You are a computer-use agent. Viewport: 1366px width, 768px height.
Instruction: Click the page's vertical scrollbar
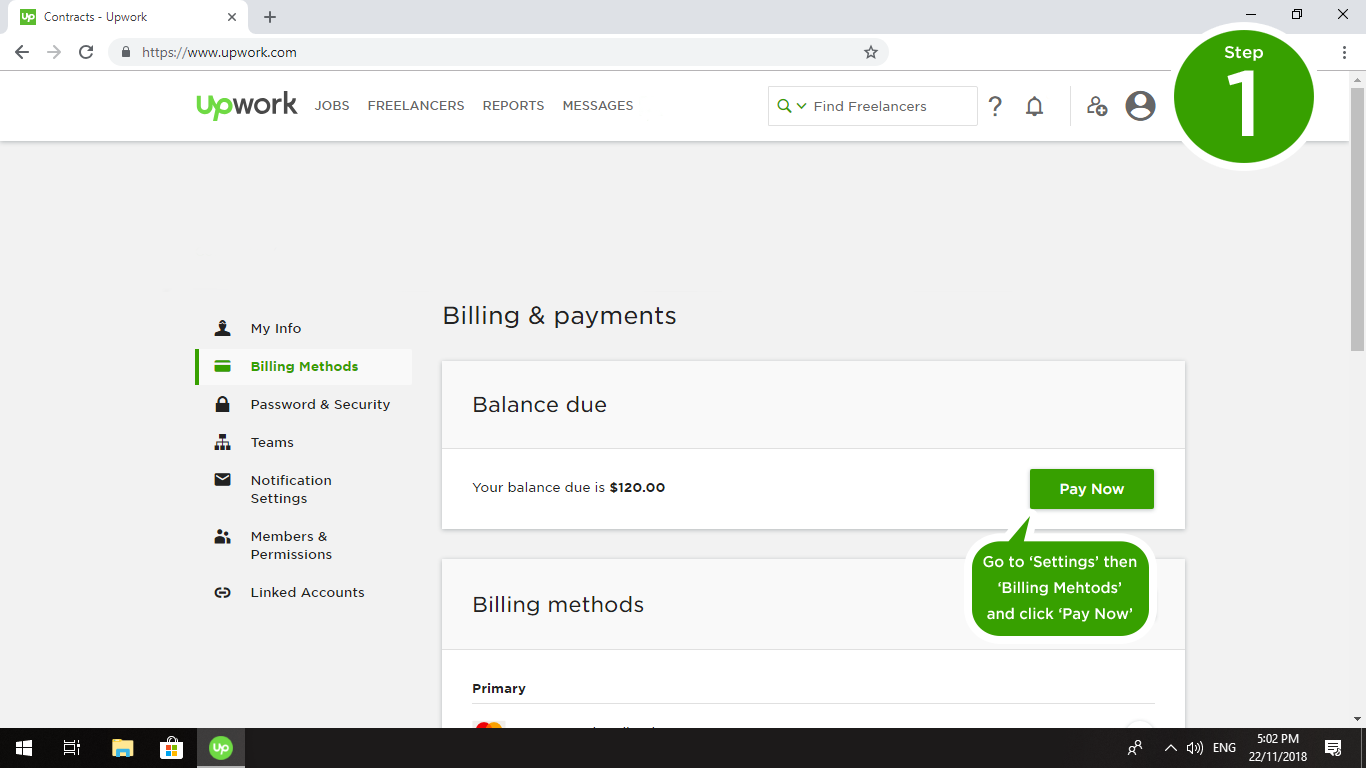tap(1357, 218)
